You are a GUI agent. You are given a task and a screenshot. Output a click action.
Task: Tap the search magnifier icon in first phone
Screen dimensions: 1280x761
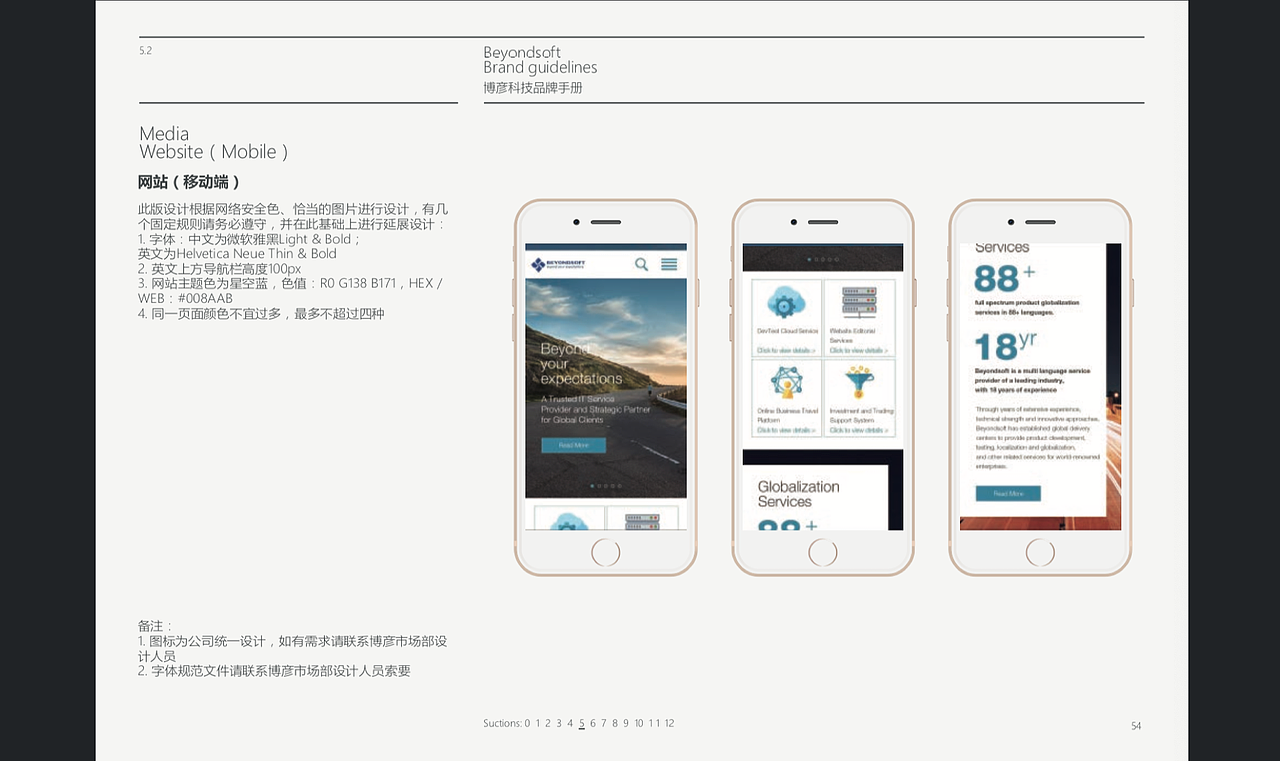pyautogui.click(x=641, y=264)
